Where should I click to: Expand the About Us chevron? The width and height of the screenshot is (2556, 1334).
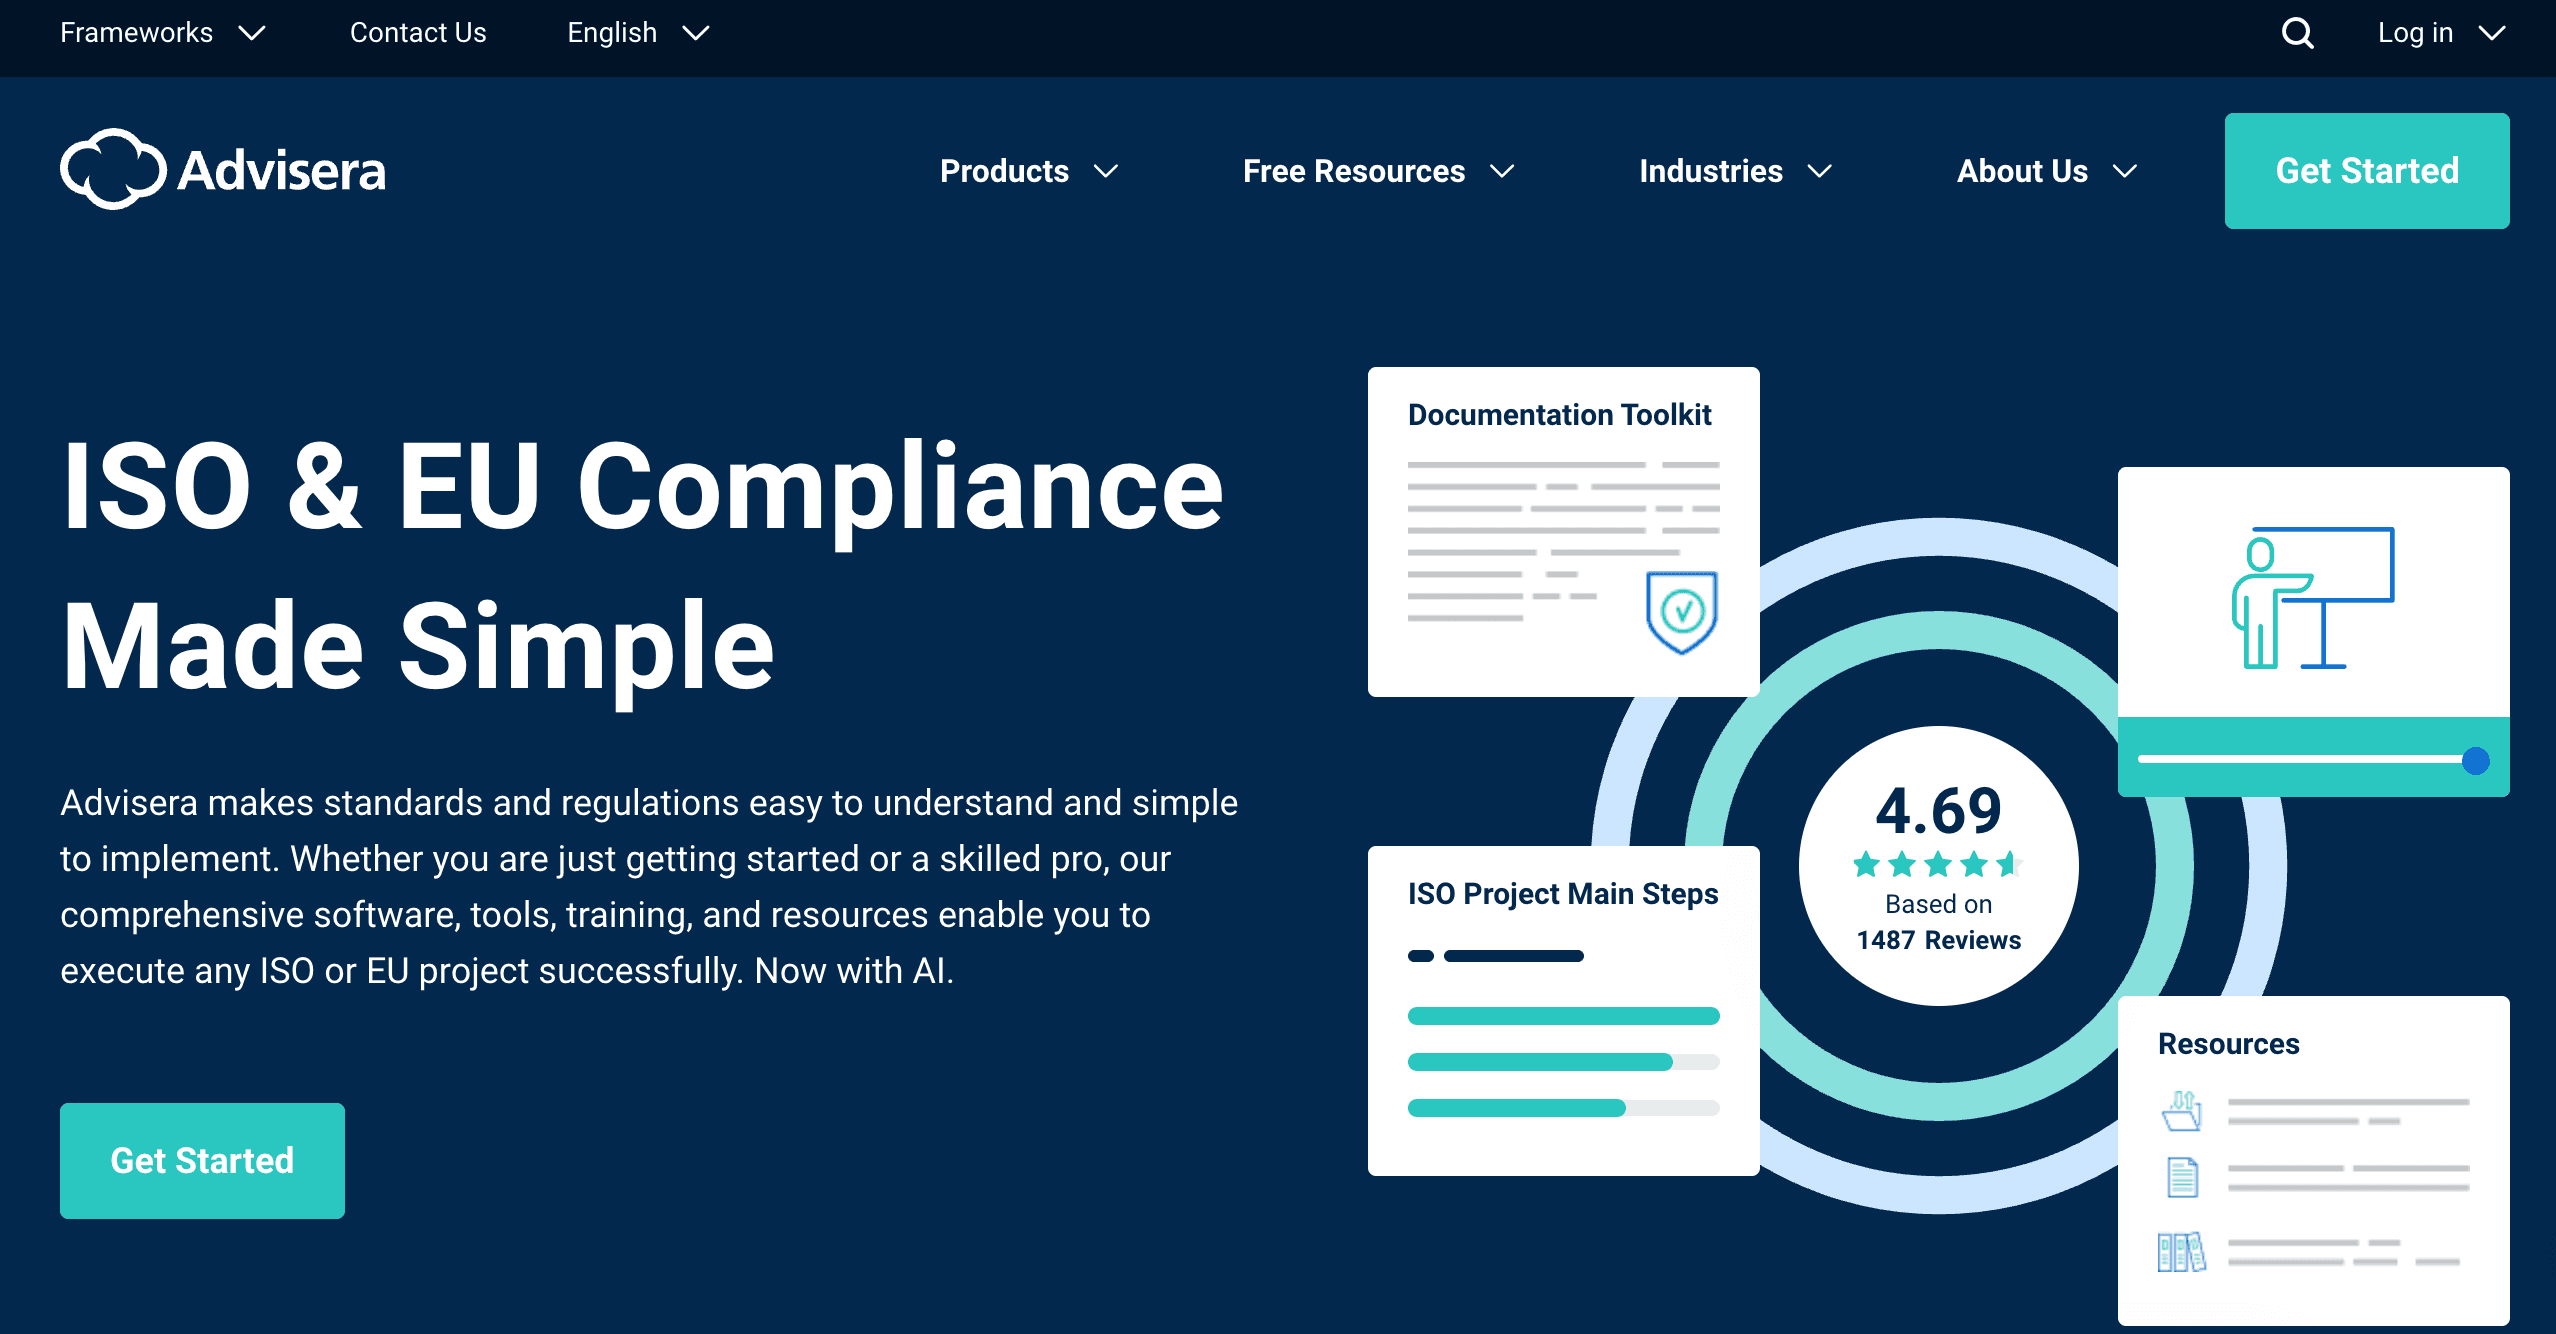pyautogui.click(x=2125, y=171)
